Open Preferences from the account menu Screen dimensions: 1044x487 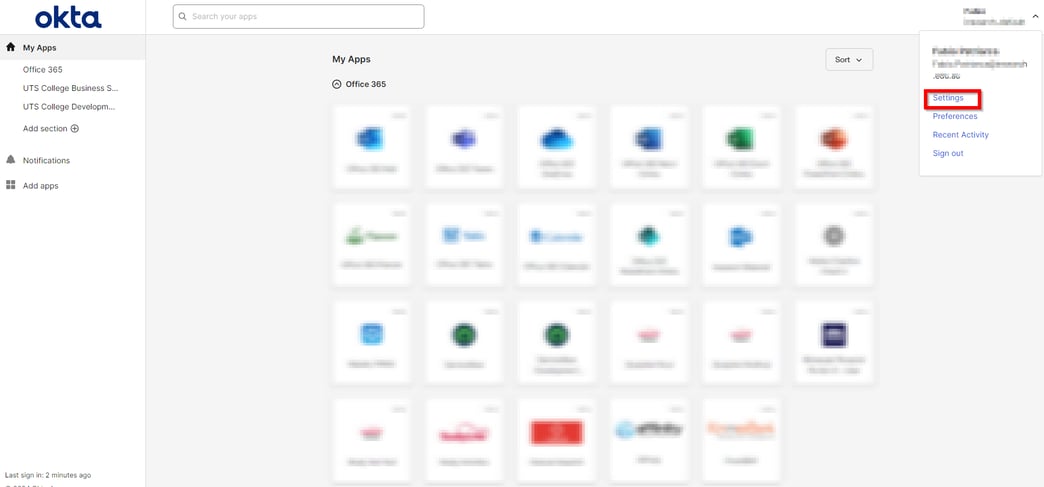point(955,116)
